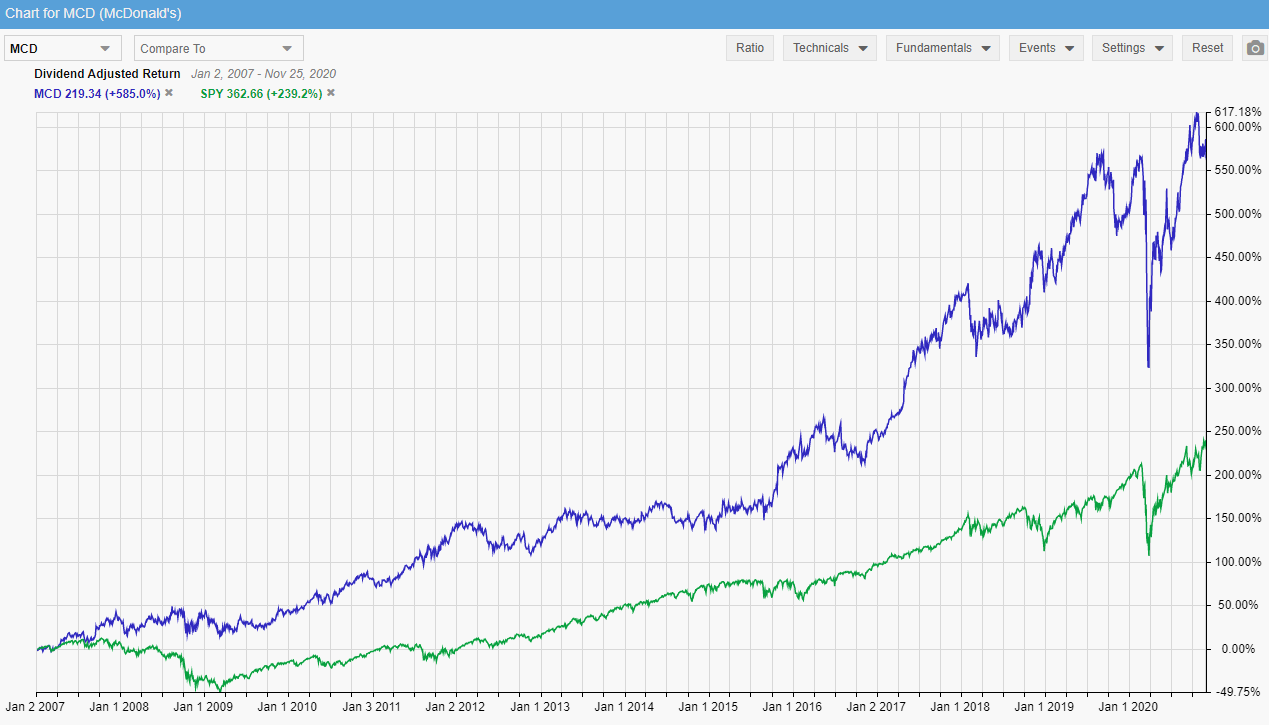The image size is (1269, 725).
Task: Remove SPY series with its x icon
Action: [331, 93]
